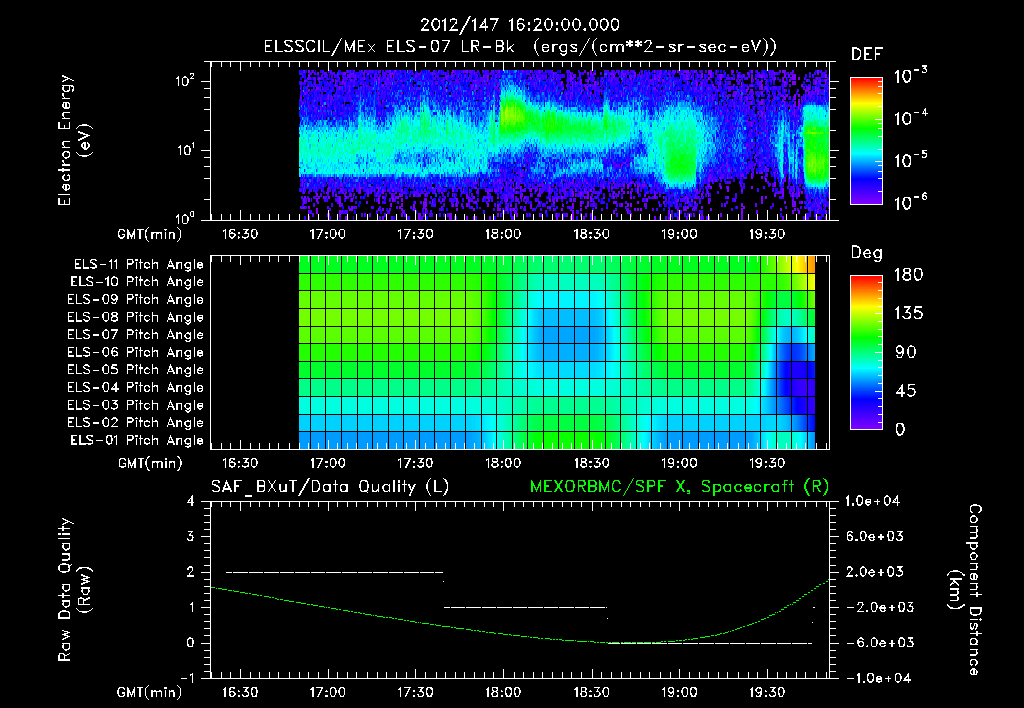Click the 10^-6 tick on DEF scale

[910, 202]
